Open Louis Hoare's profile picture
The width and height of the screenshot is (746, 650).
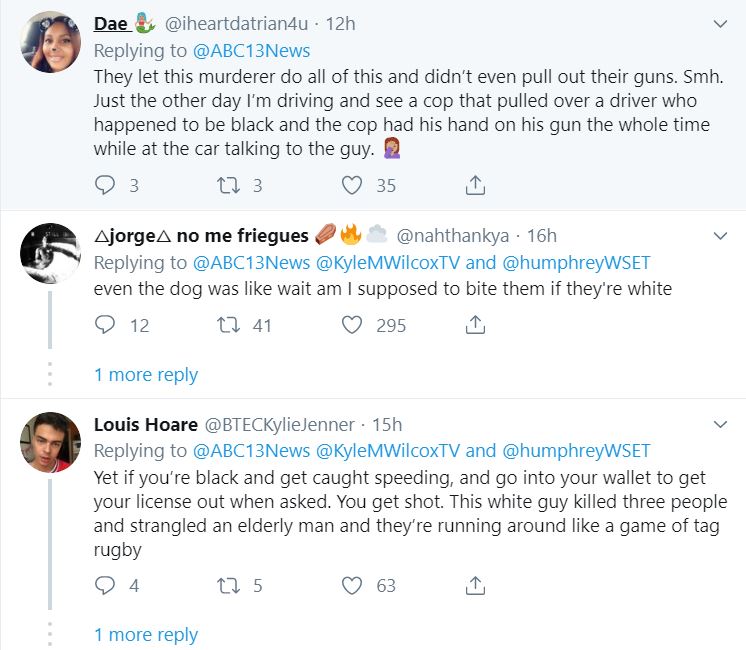[50, 441]
